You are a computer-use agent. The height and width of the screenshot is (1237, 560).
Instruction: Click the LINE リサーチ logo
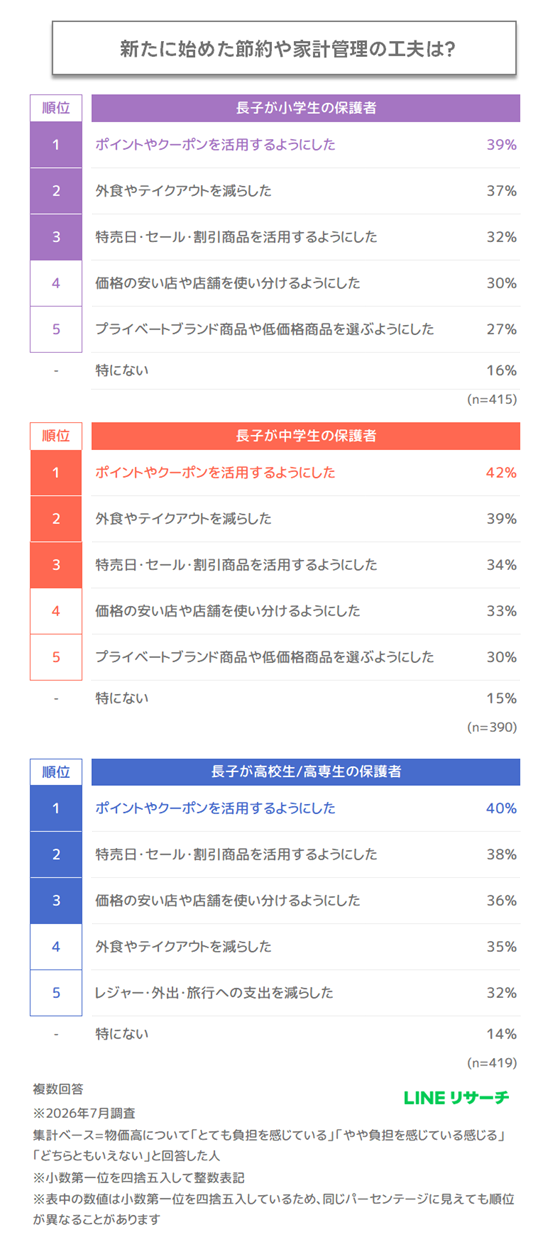pyautogui.click(x=456, y=1096)
